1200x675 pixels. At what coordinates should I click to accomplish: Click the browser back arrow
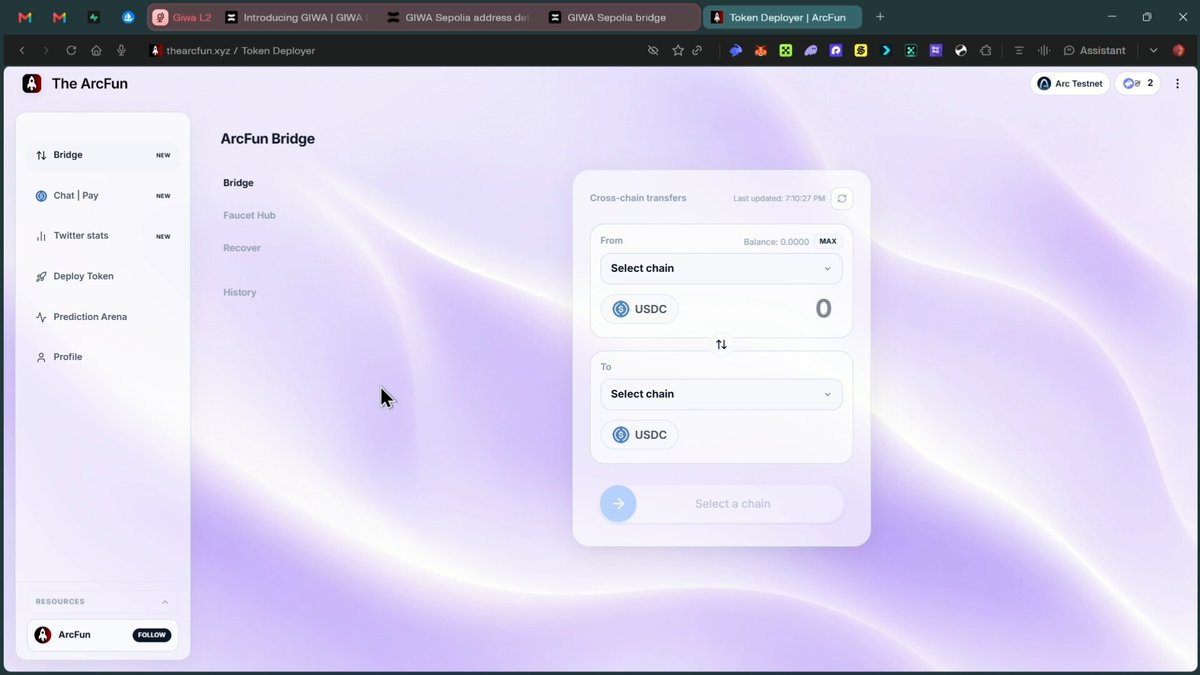[x=22, y=50]
